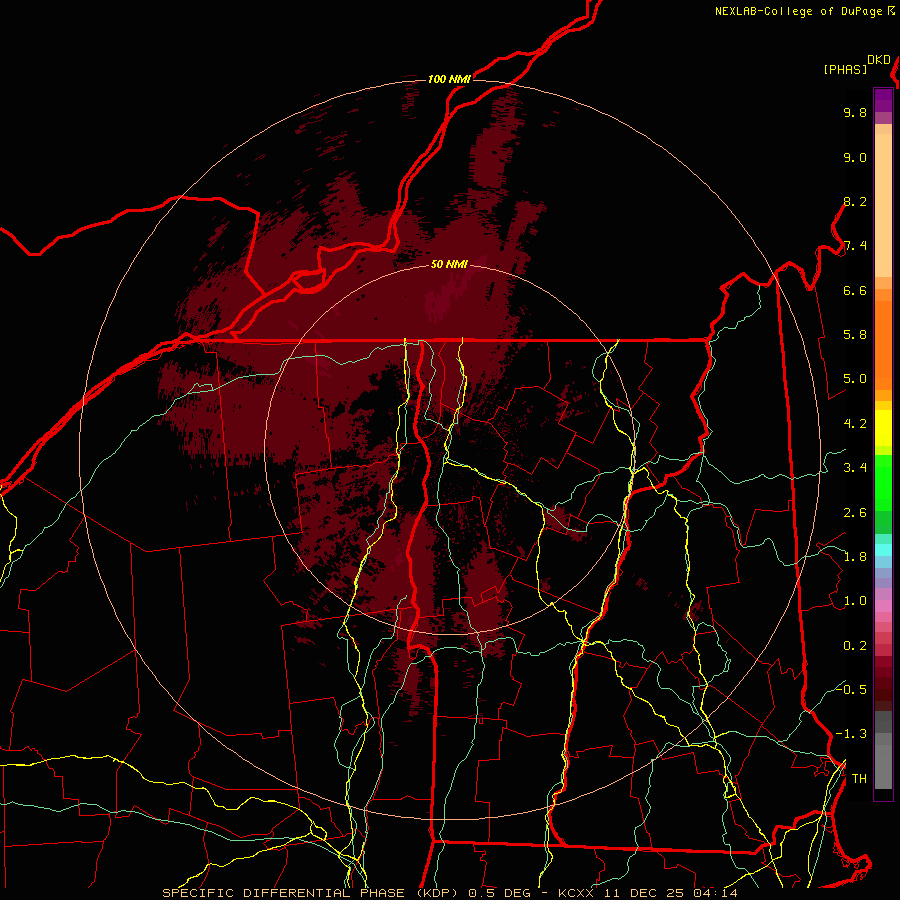Click the -1.3 legend value
Viewport: 900px width, 900px height.
coord(851,734)
